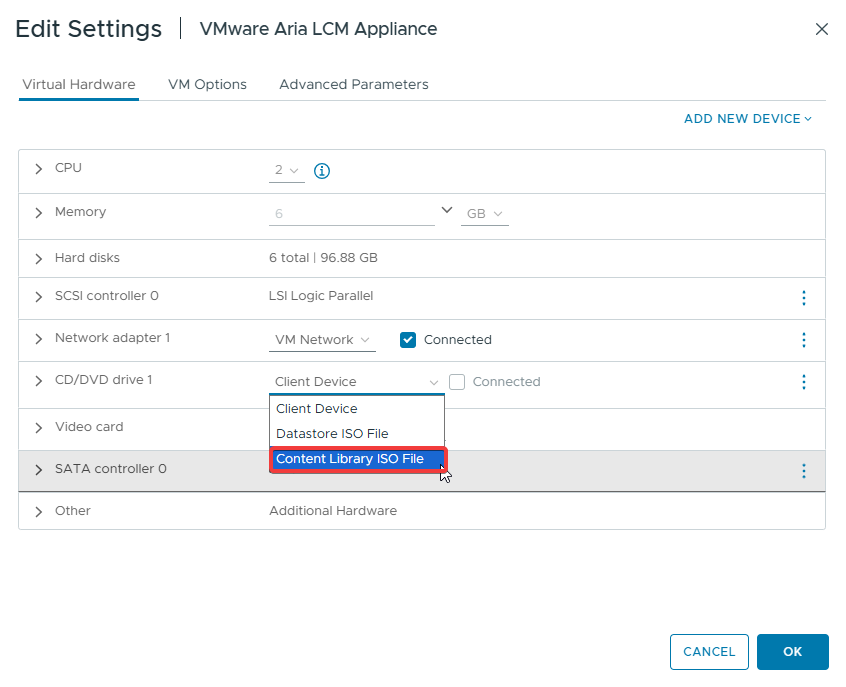
Task: Confirm settings with the OK button
Action: click(x=793, y=652)
